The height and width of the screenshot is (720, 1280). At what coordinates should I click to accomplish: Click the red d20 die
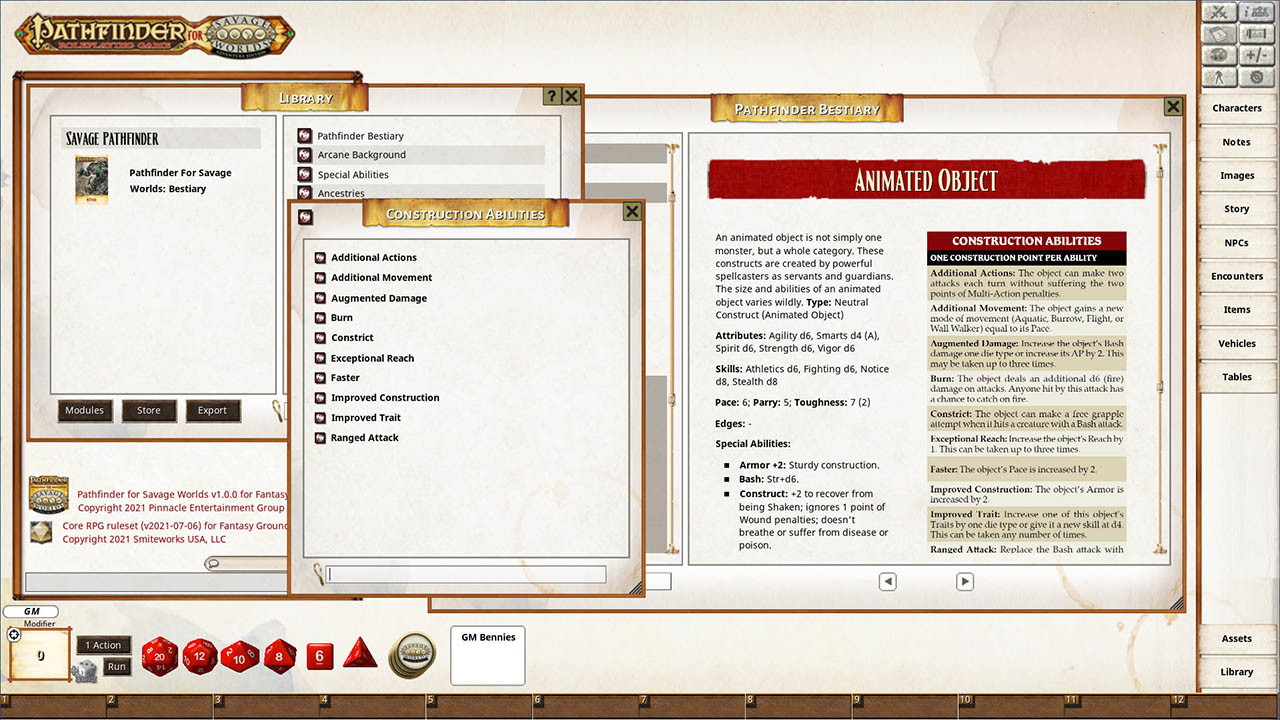159,656
